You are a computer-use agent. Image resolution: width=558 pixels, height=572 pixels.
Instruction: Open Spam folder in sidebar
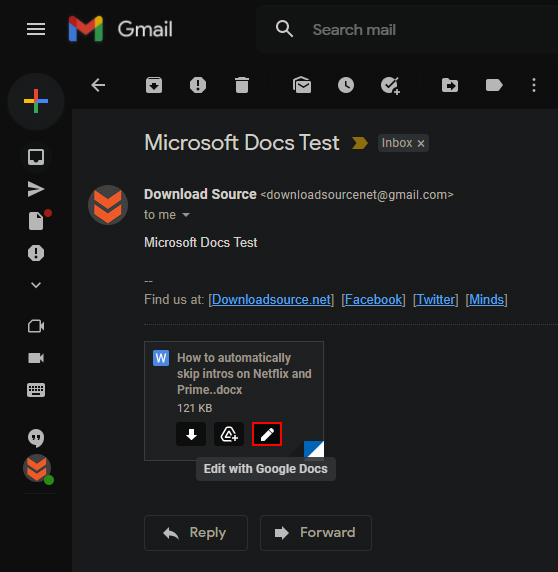click(x=36, y=253)
